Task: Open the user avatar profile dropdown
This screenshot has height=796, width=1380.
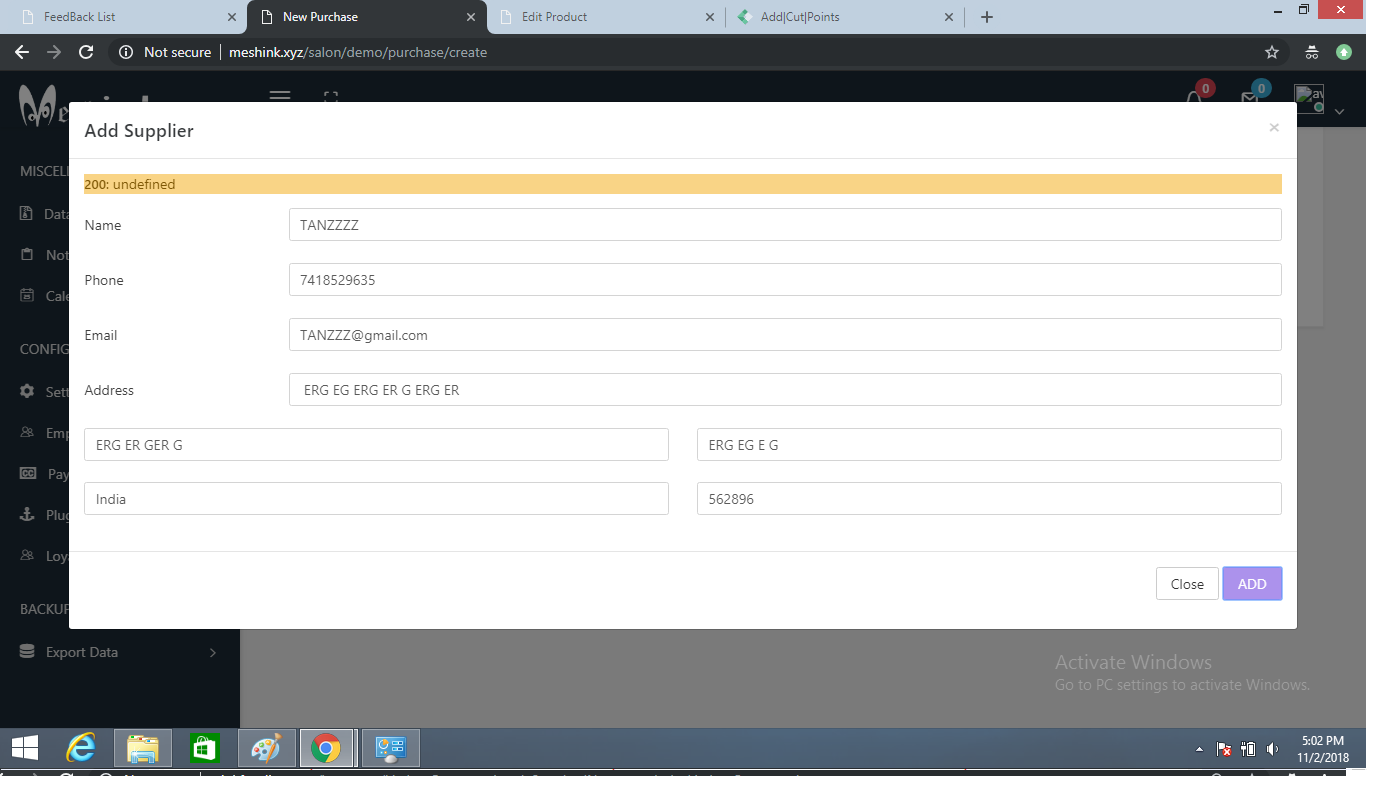Action: (x=1318, y=99)
